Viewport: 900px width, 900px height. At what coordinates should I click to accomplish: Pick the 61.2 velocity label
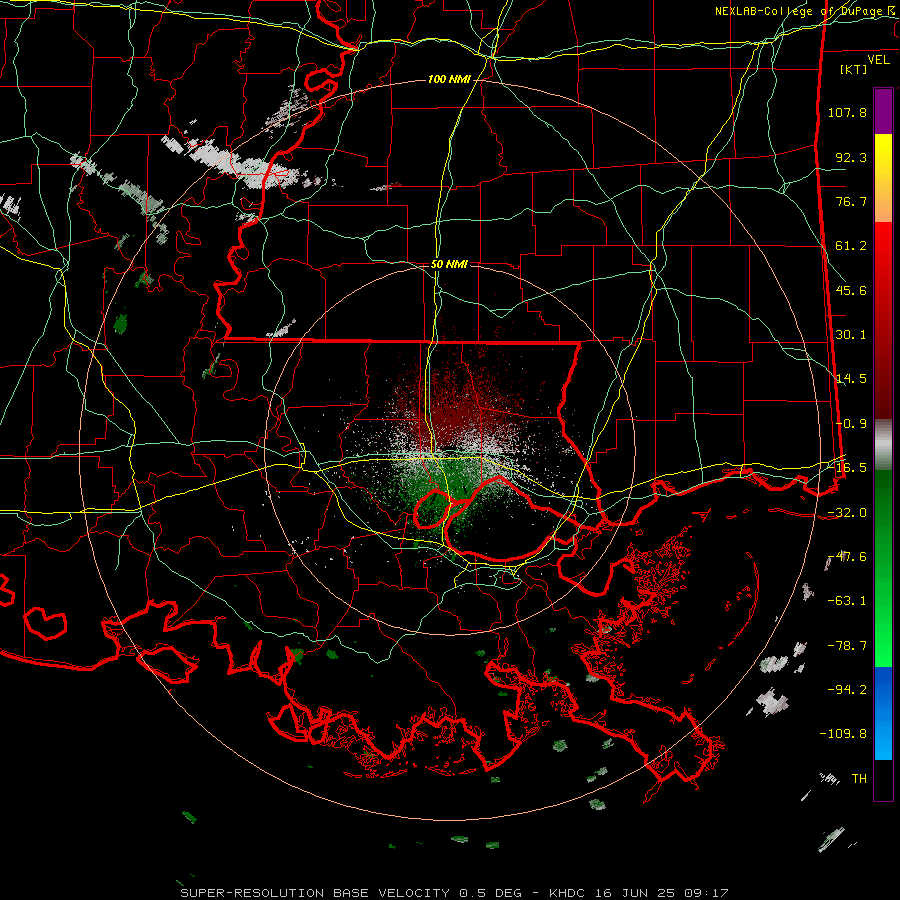851,246
